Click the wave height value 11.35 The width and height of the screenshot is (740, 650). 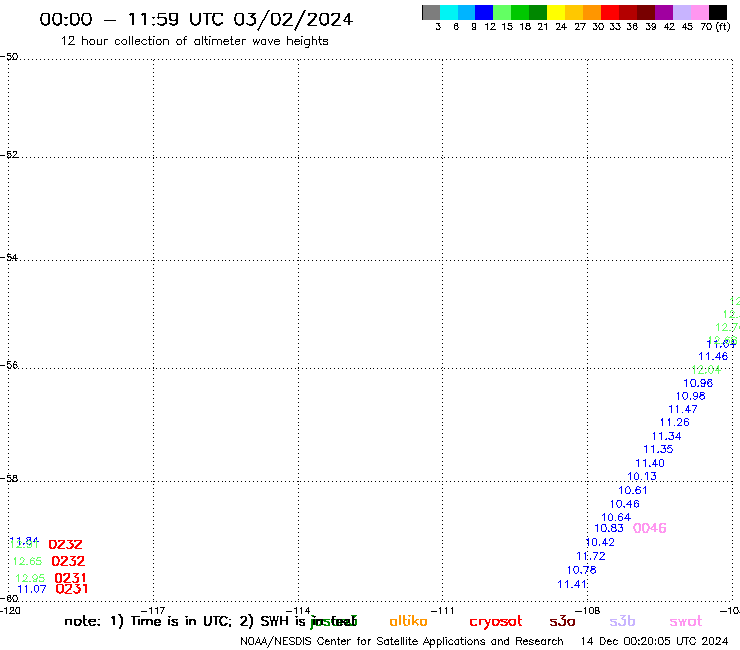click(x=658, y=449)
